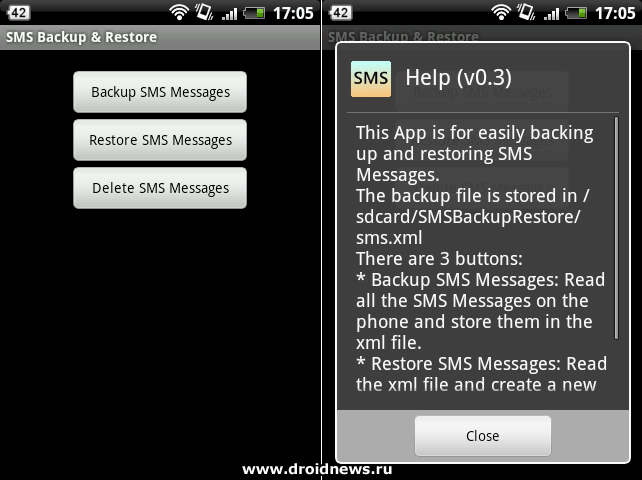Tap the vibrate mode icon in right status bar
The height and width of the screenshot is (480, 642).
click(526, 12)
